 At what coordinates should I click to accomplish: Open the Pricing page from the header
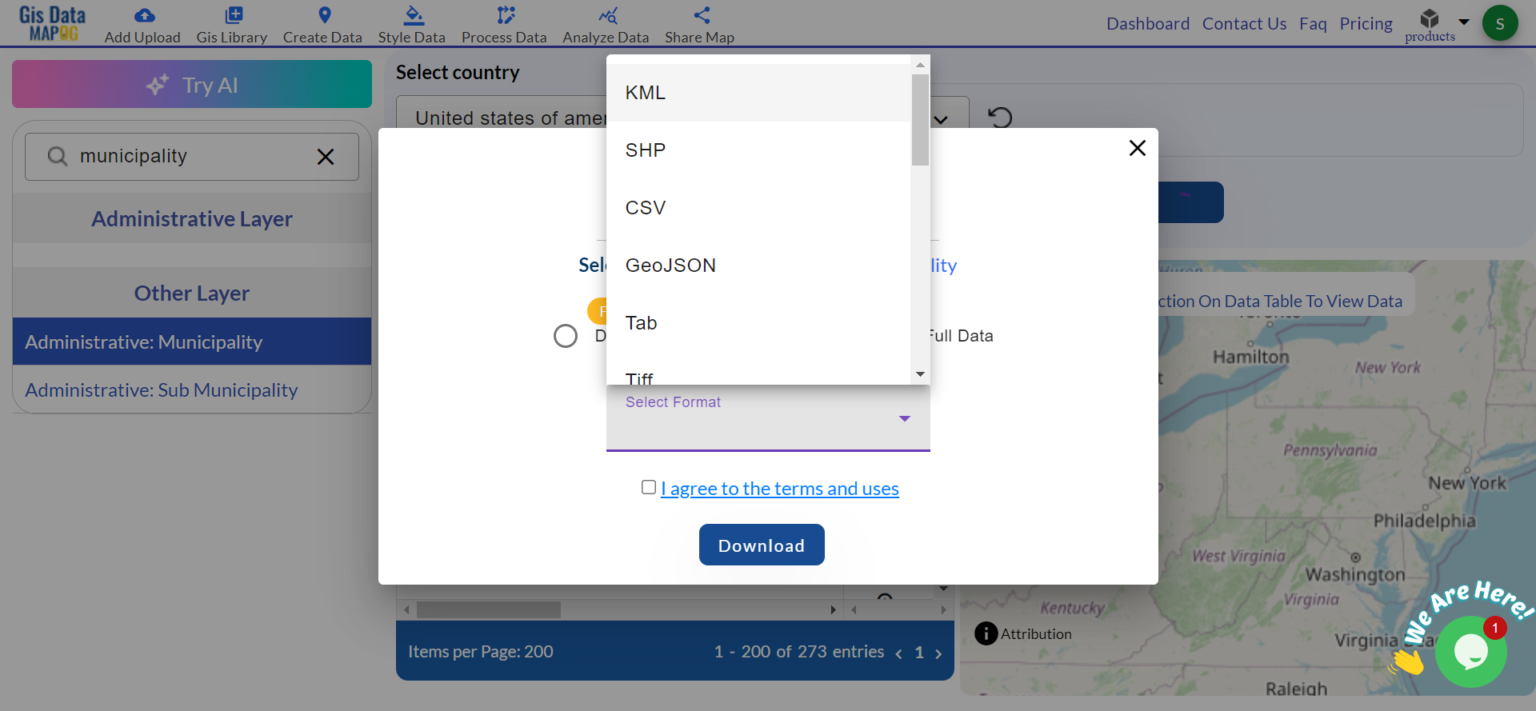point(1366,23)
